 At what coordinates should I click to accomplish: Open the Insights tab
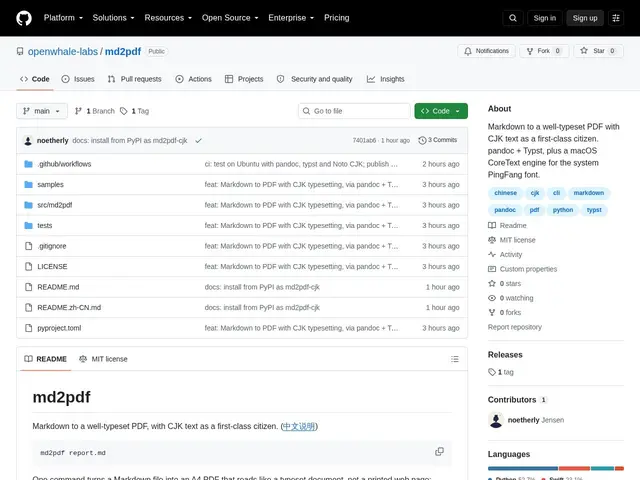[386, 79]
